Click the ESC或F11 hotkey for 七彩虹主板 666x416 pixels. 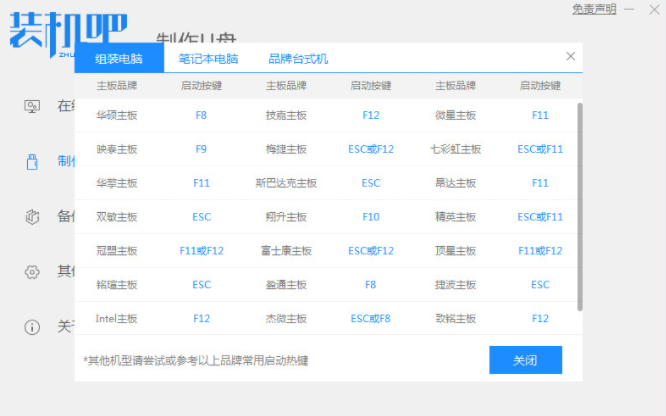point(540,150)
